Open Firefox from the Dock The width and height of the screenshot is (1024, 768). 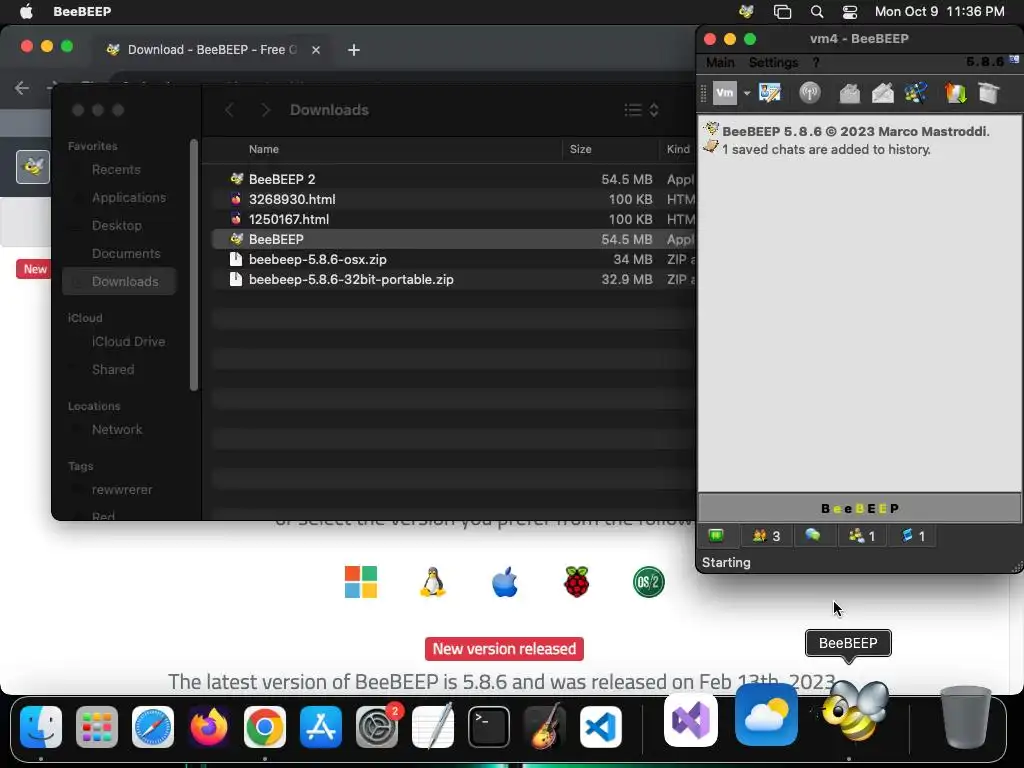click(x=209, y=727)
